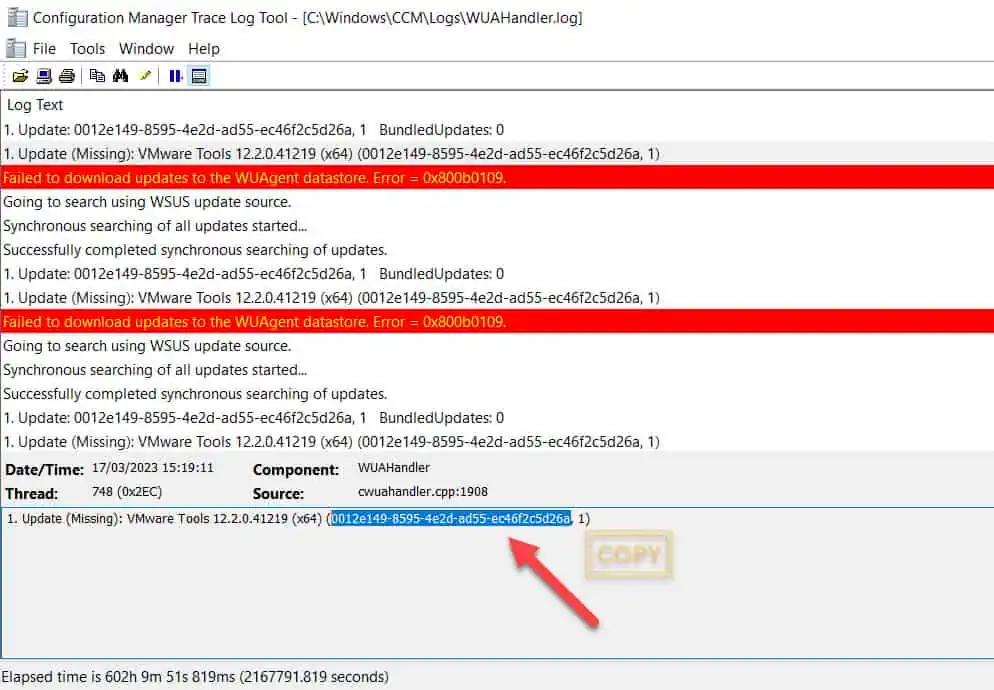Viewport: 994px width, 690px height.
Task: Click the Open on Server toolbar icon
Action: [44, 77]
